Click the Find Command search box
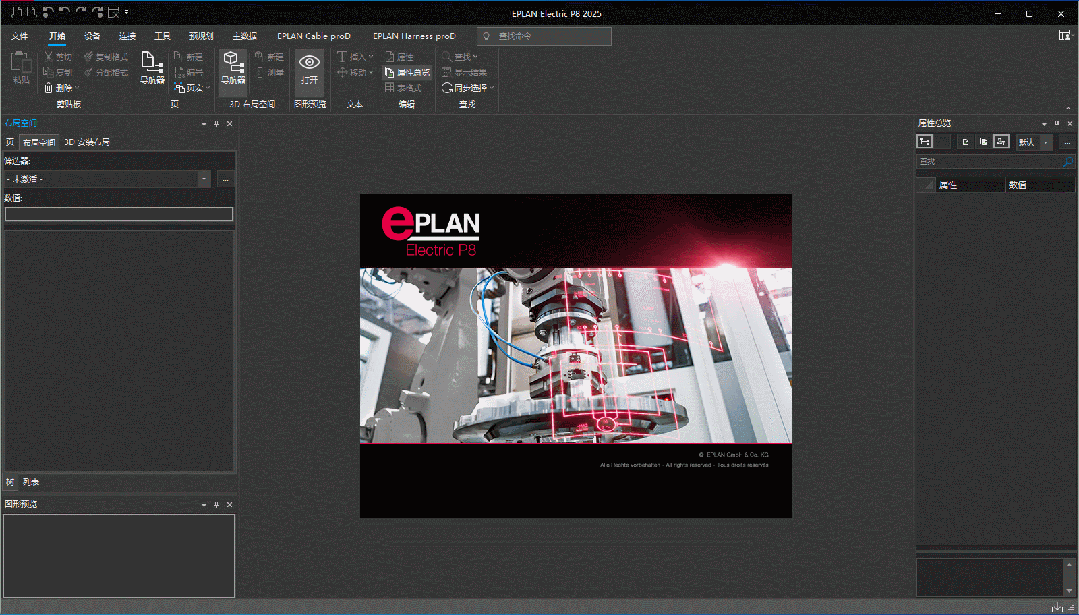This screenshot has width=1079, height=615. [544, 36]
